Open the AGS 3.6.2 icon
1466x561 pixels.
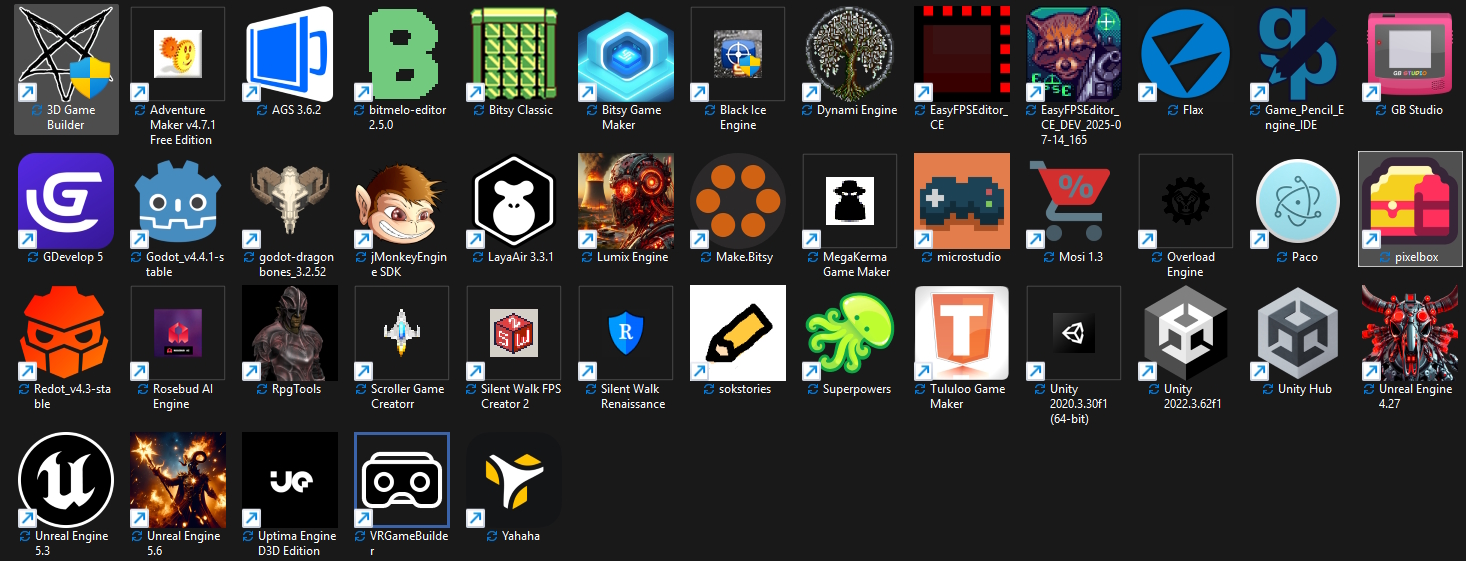[290, 54]
